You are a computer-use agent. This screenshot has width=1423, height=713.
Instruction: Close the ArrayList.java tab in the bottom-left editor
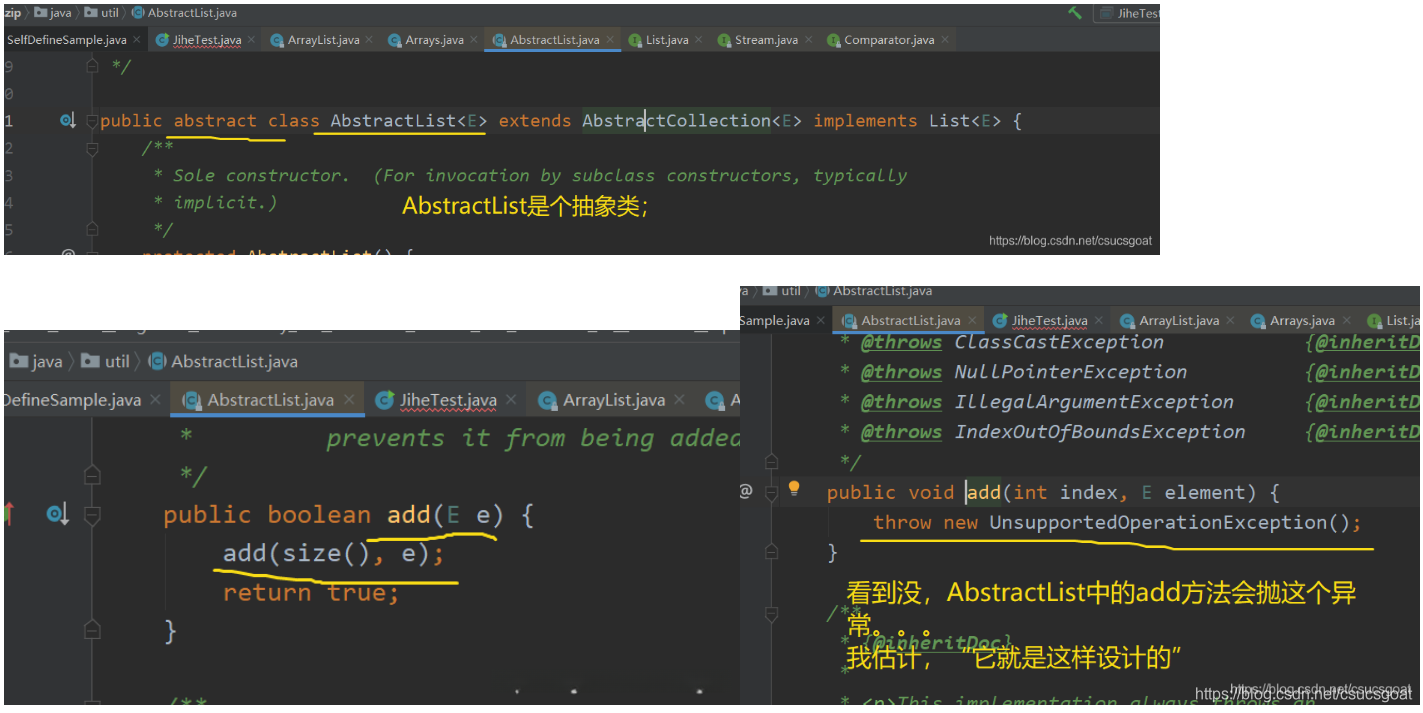point(679,400)
